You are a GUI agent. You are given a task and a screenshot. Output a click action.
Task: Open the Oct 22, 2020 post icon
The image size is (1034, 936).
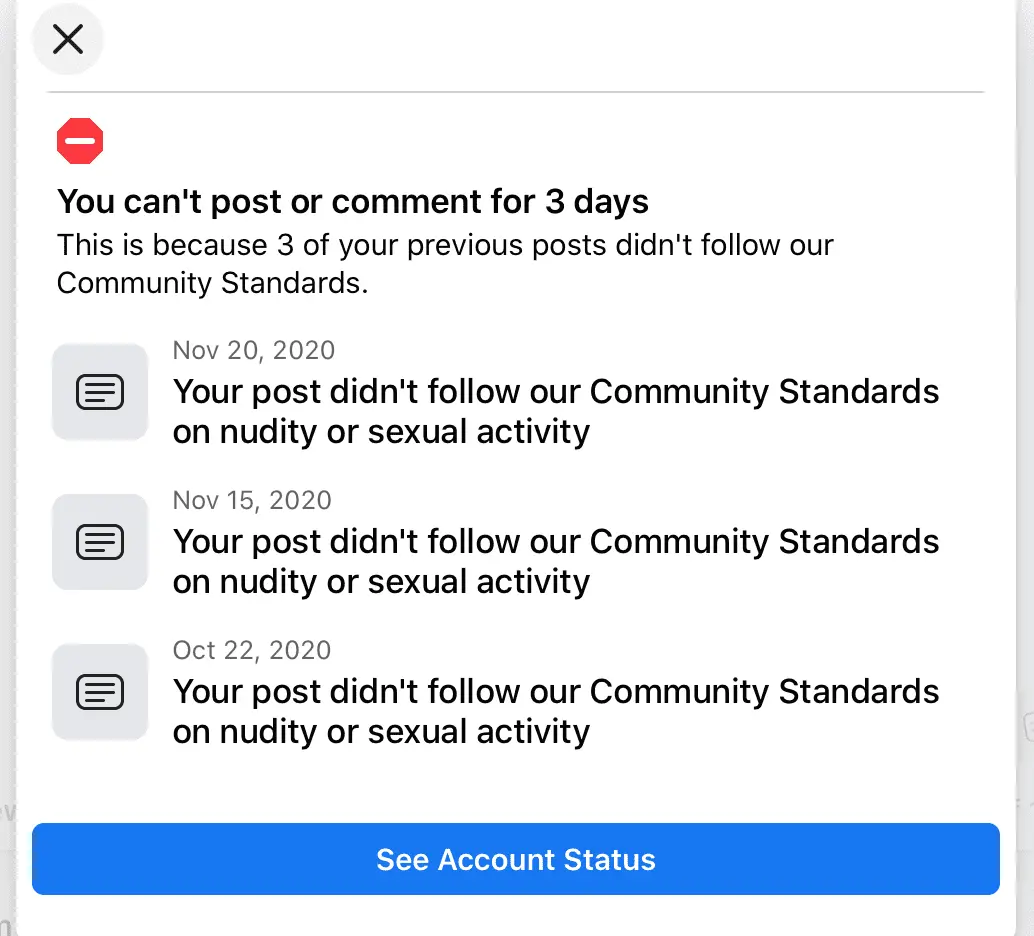[x=100, y=692]
